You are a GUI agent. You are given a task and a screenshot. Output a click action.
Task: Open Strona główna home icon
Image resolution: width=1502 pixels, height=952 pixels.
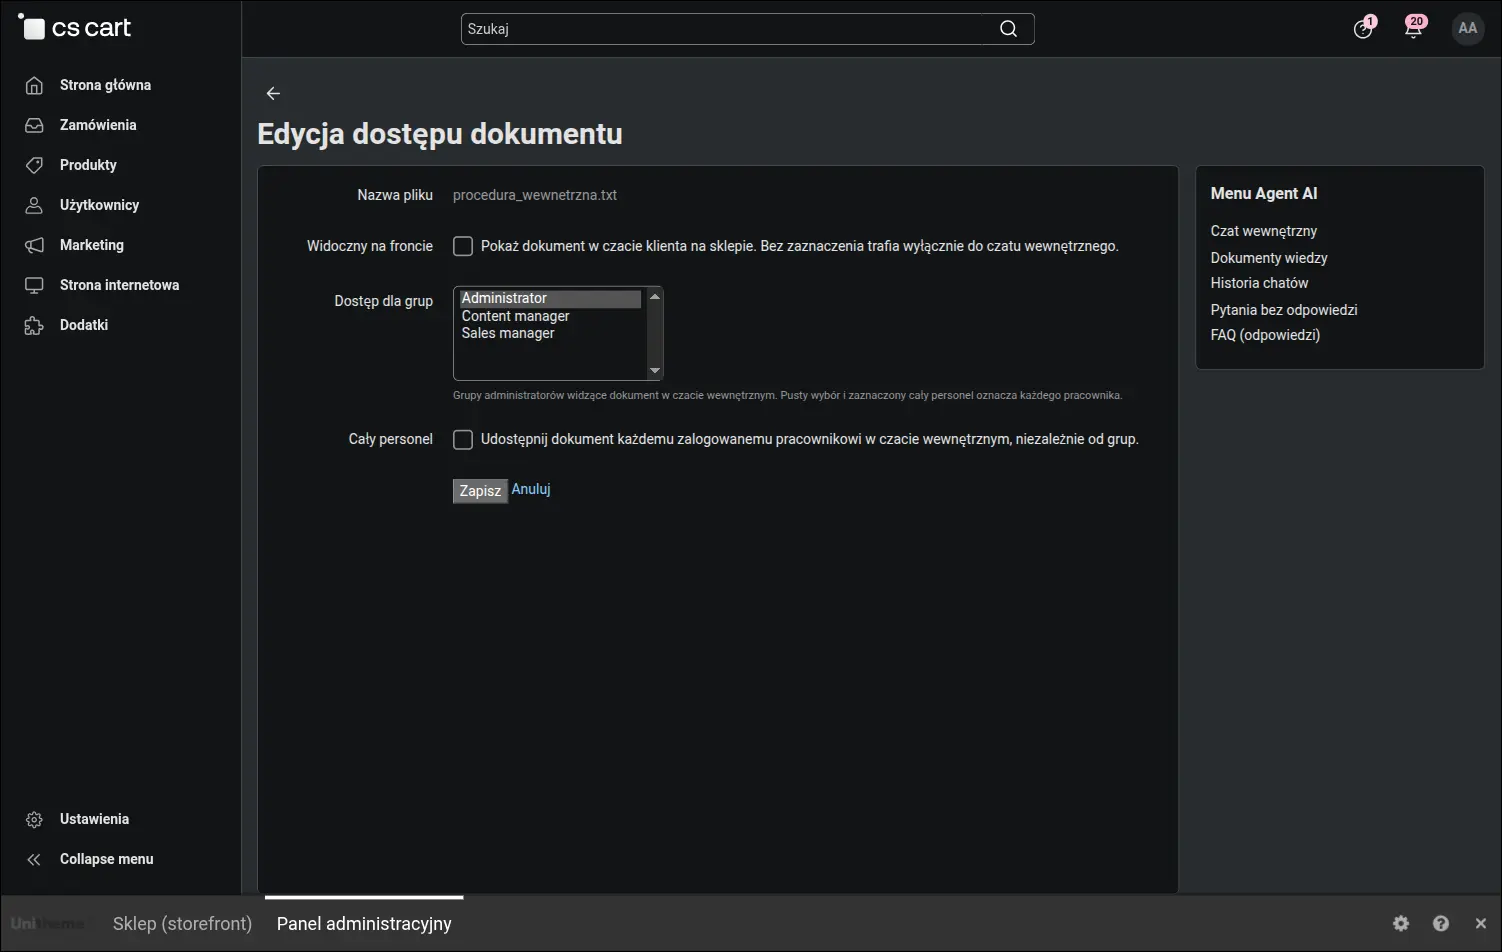[x=34, y=85]
